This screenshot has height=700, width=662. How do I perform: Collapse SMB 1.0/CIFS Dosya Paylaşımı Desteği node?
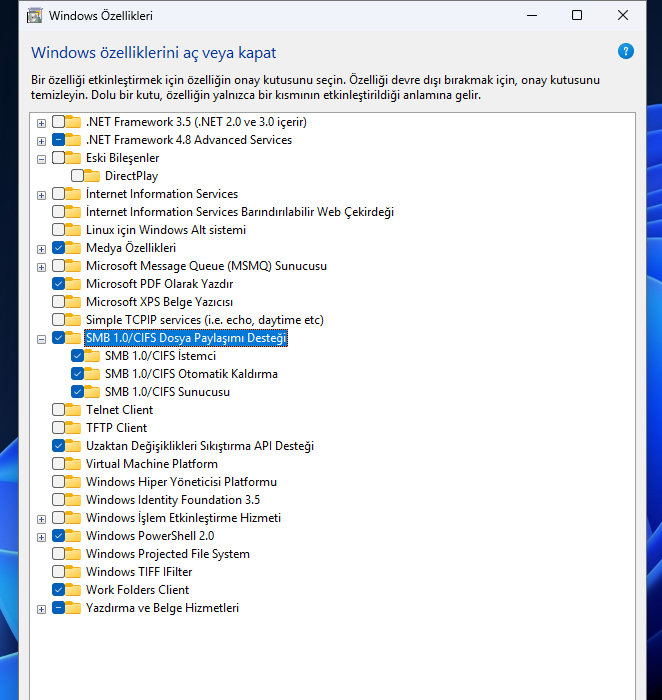point(42,339)
